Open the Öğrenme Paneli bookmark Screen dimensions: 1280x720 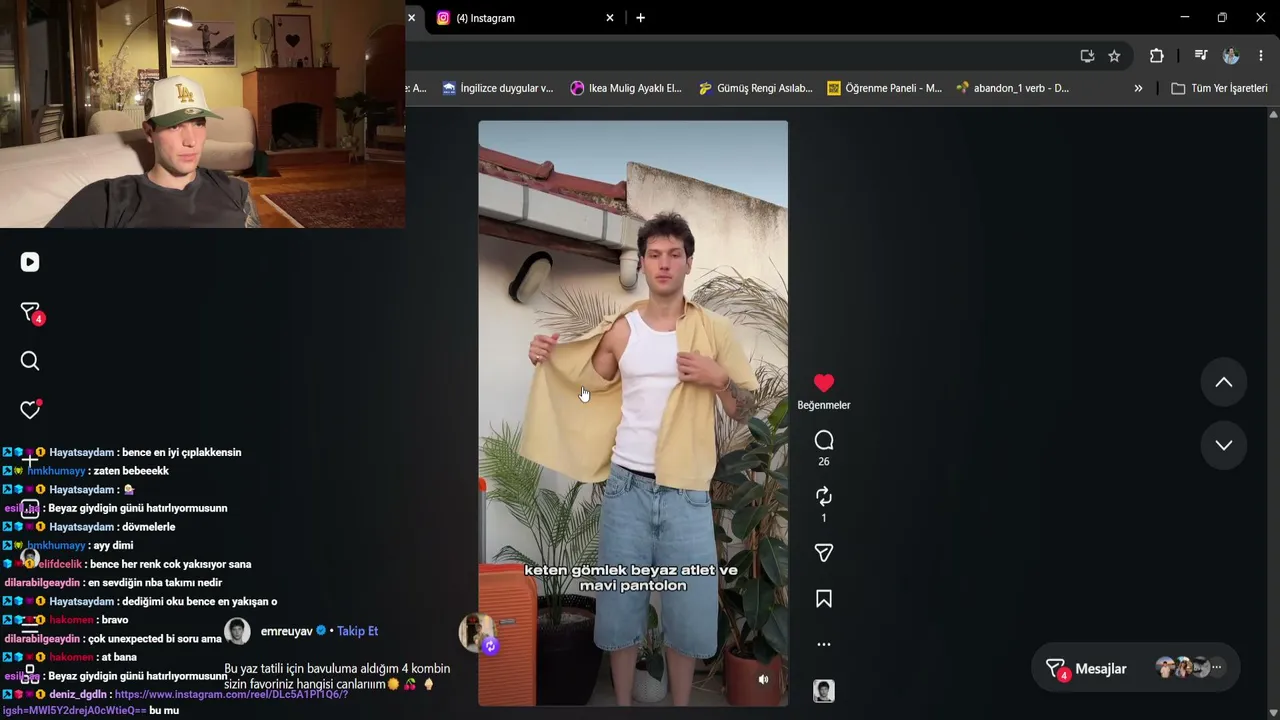click(884, 88)
